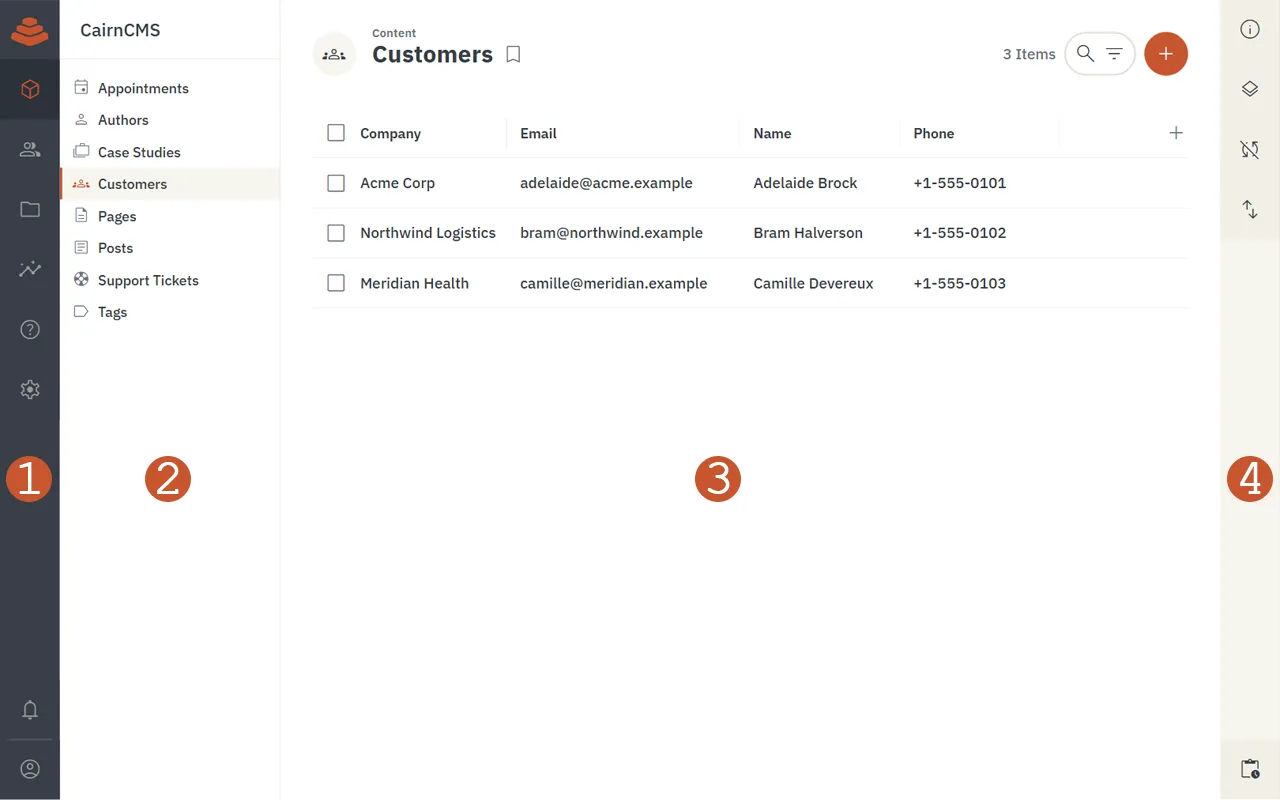Open the Help question mark icon

coord(30,329)
